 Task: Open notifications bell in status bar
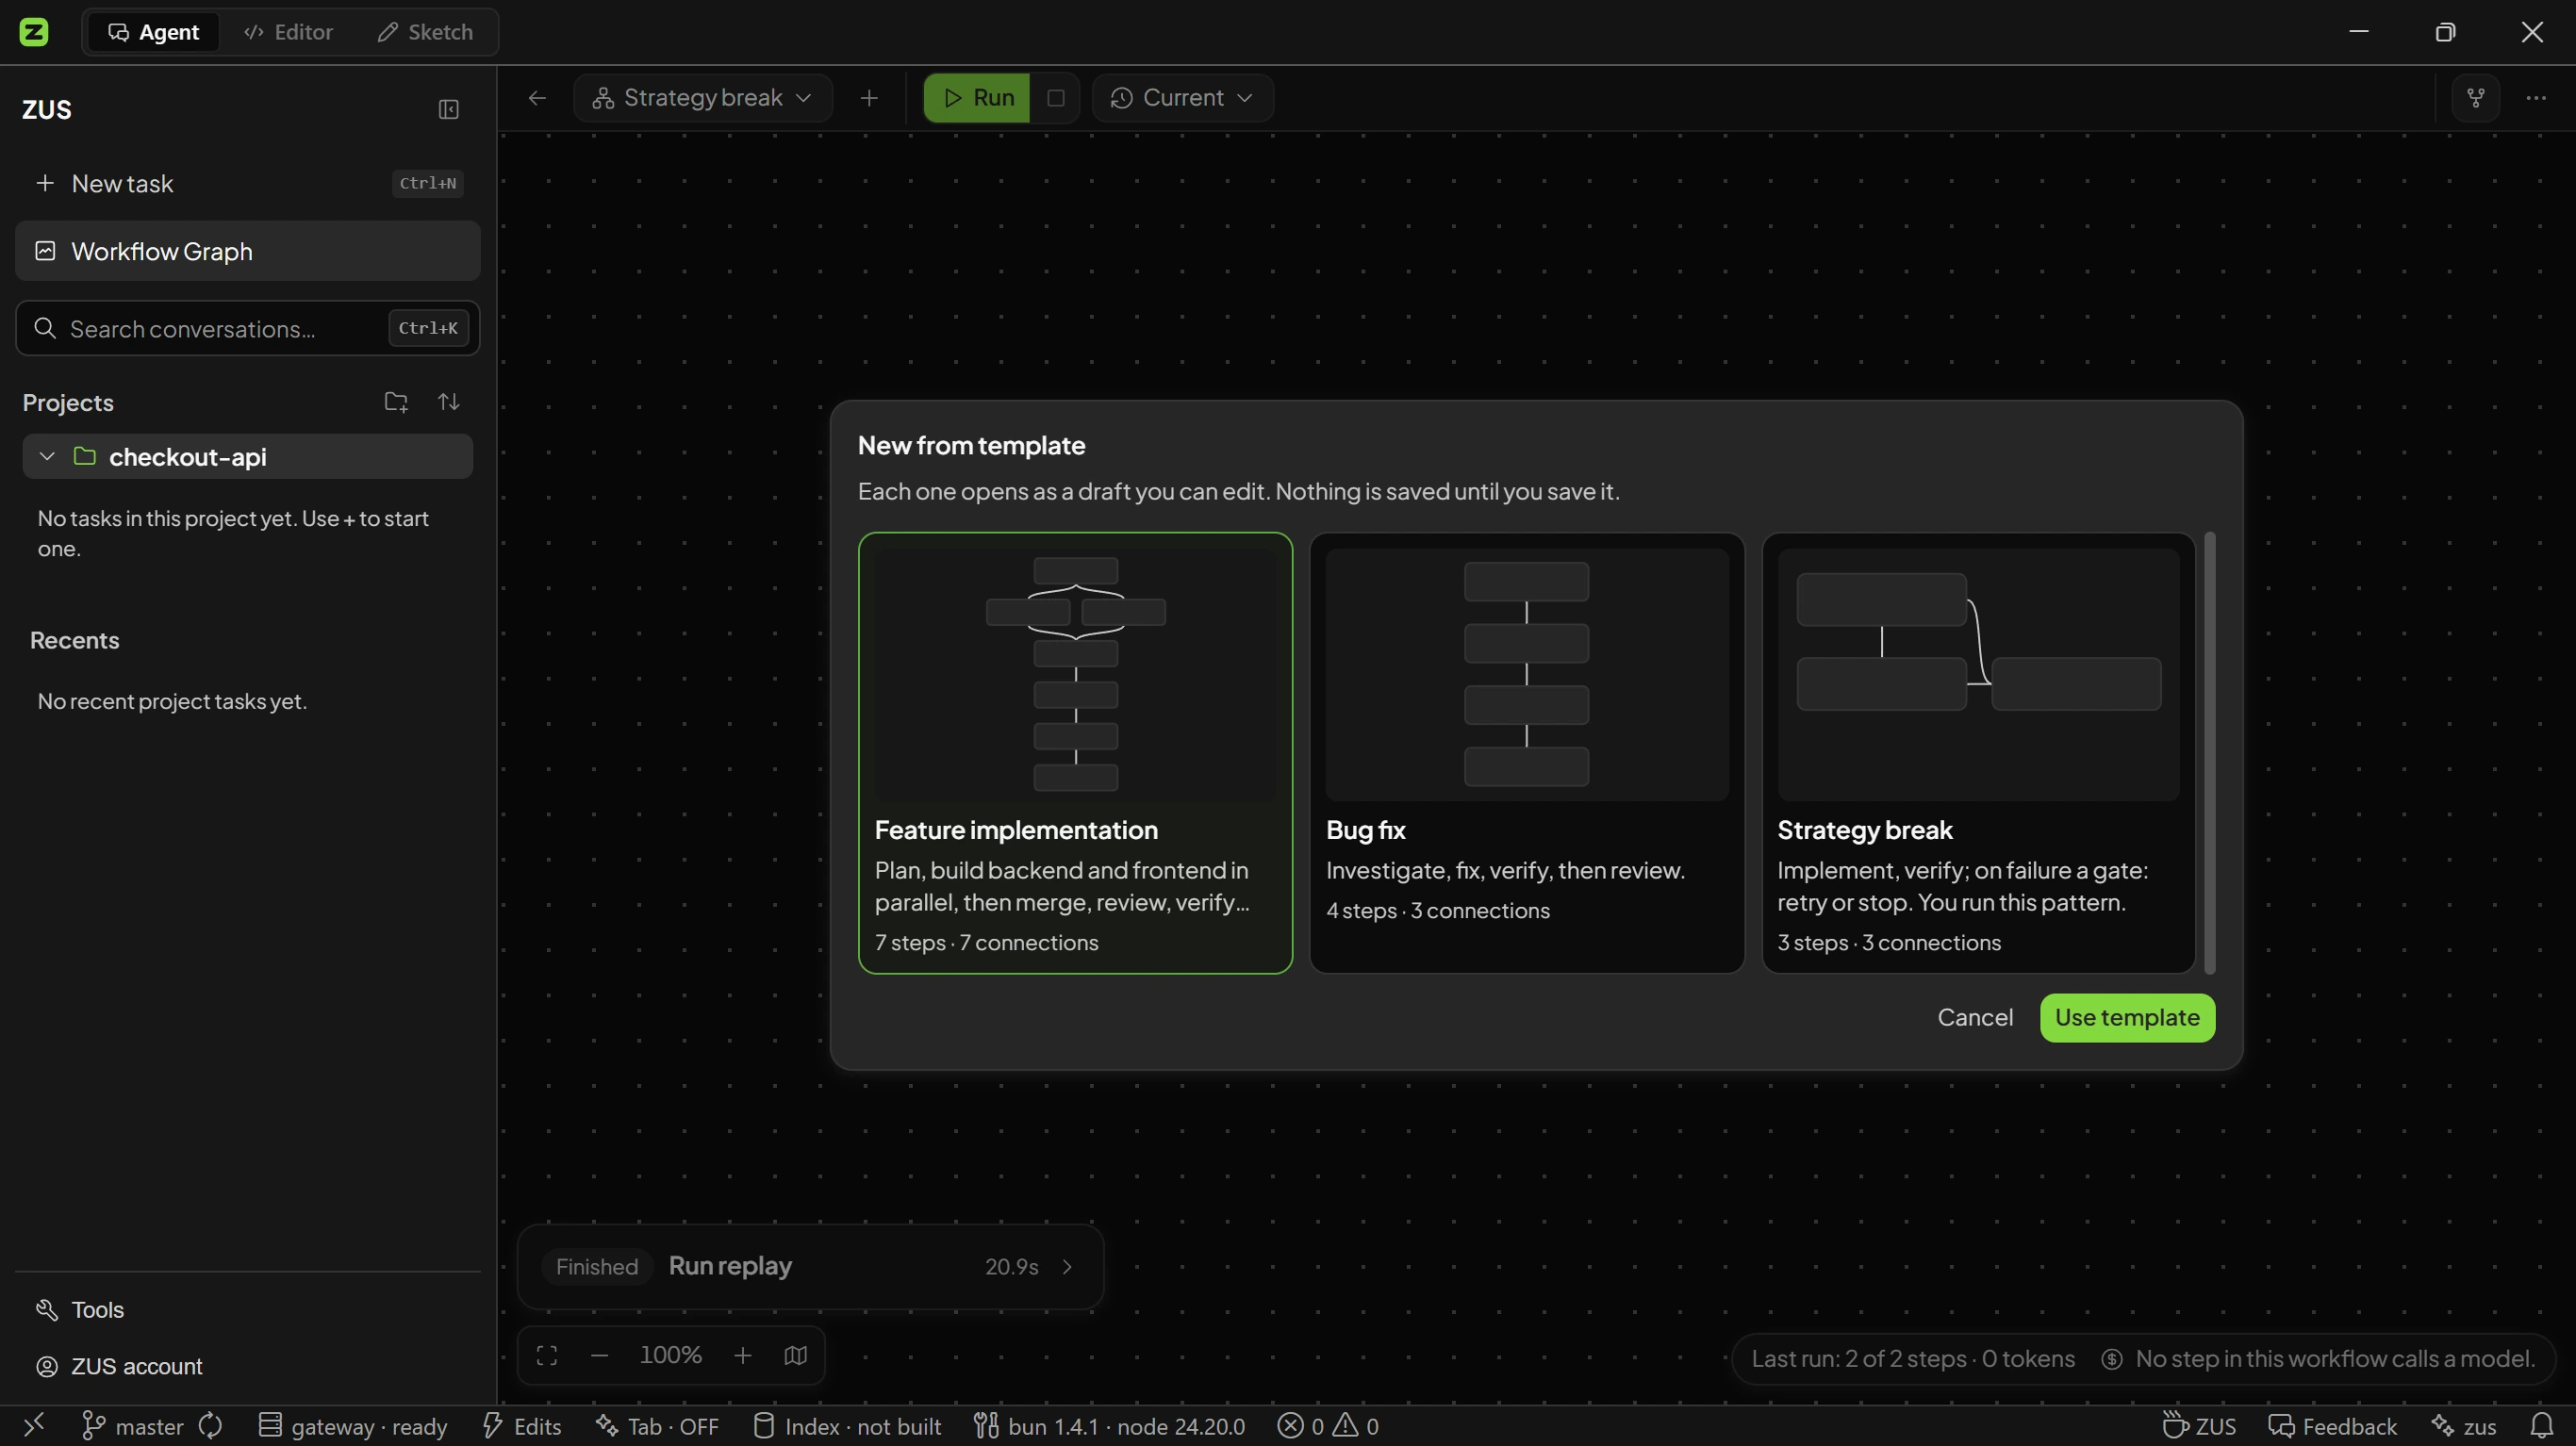coord(2541,1426)
